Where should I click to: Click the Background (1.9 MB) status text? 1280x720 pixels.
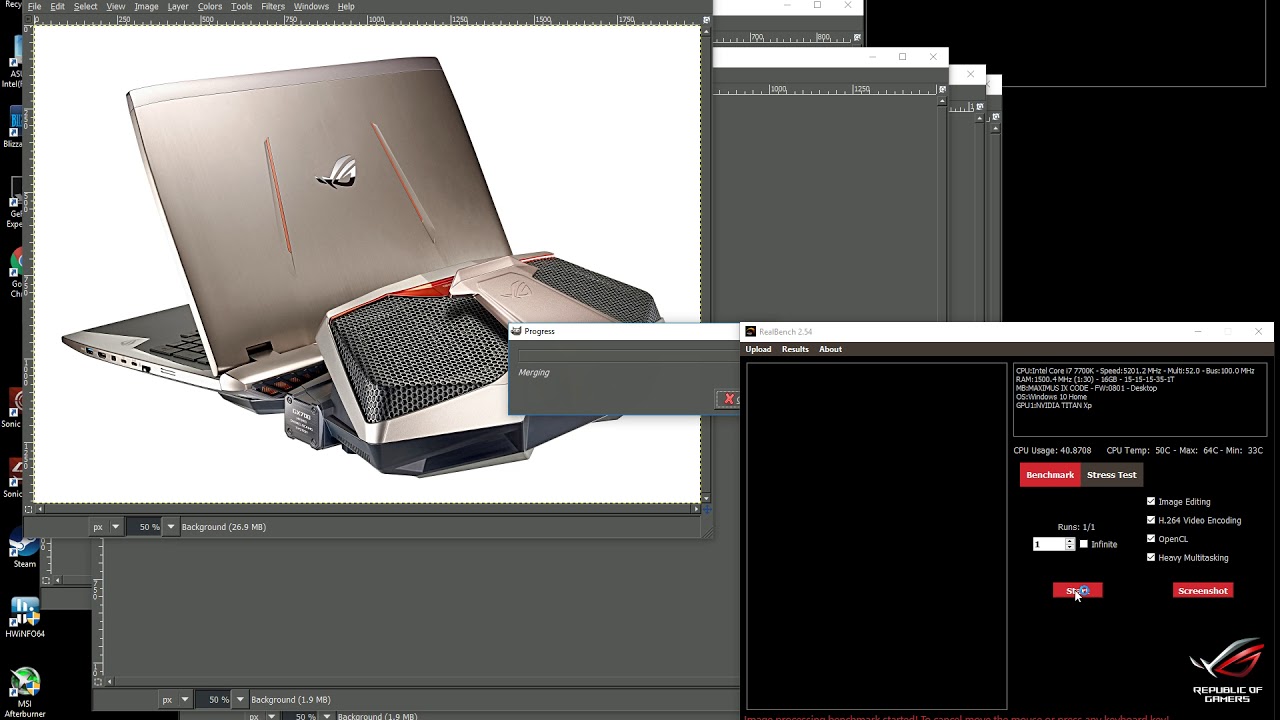(x=290, y=700)
